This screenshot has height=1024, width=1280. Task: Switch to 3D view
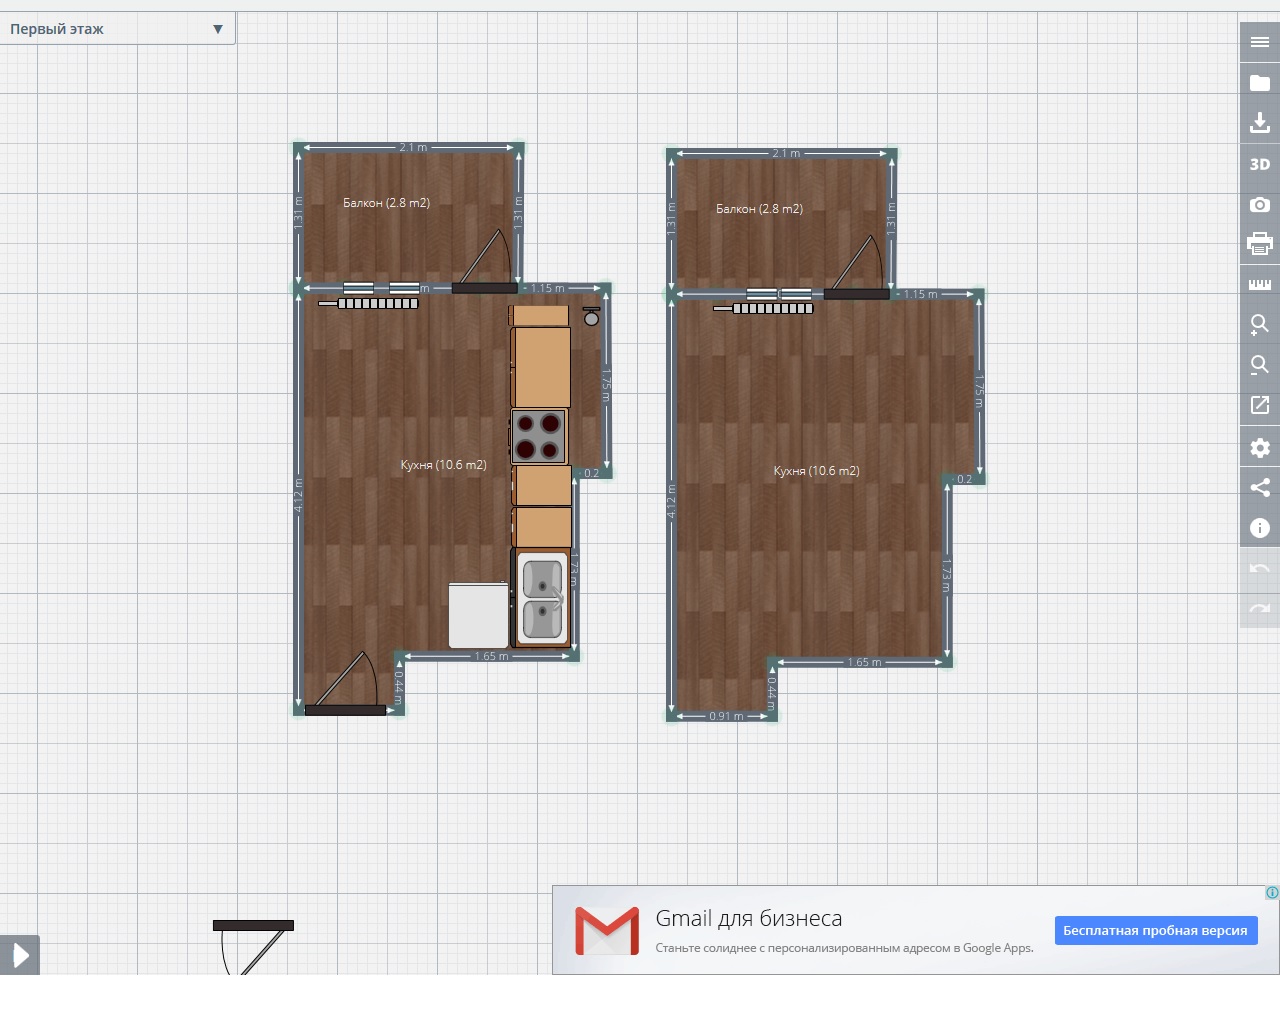(x=1260, y=164)
